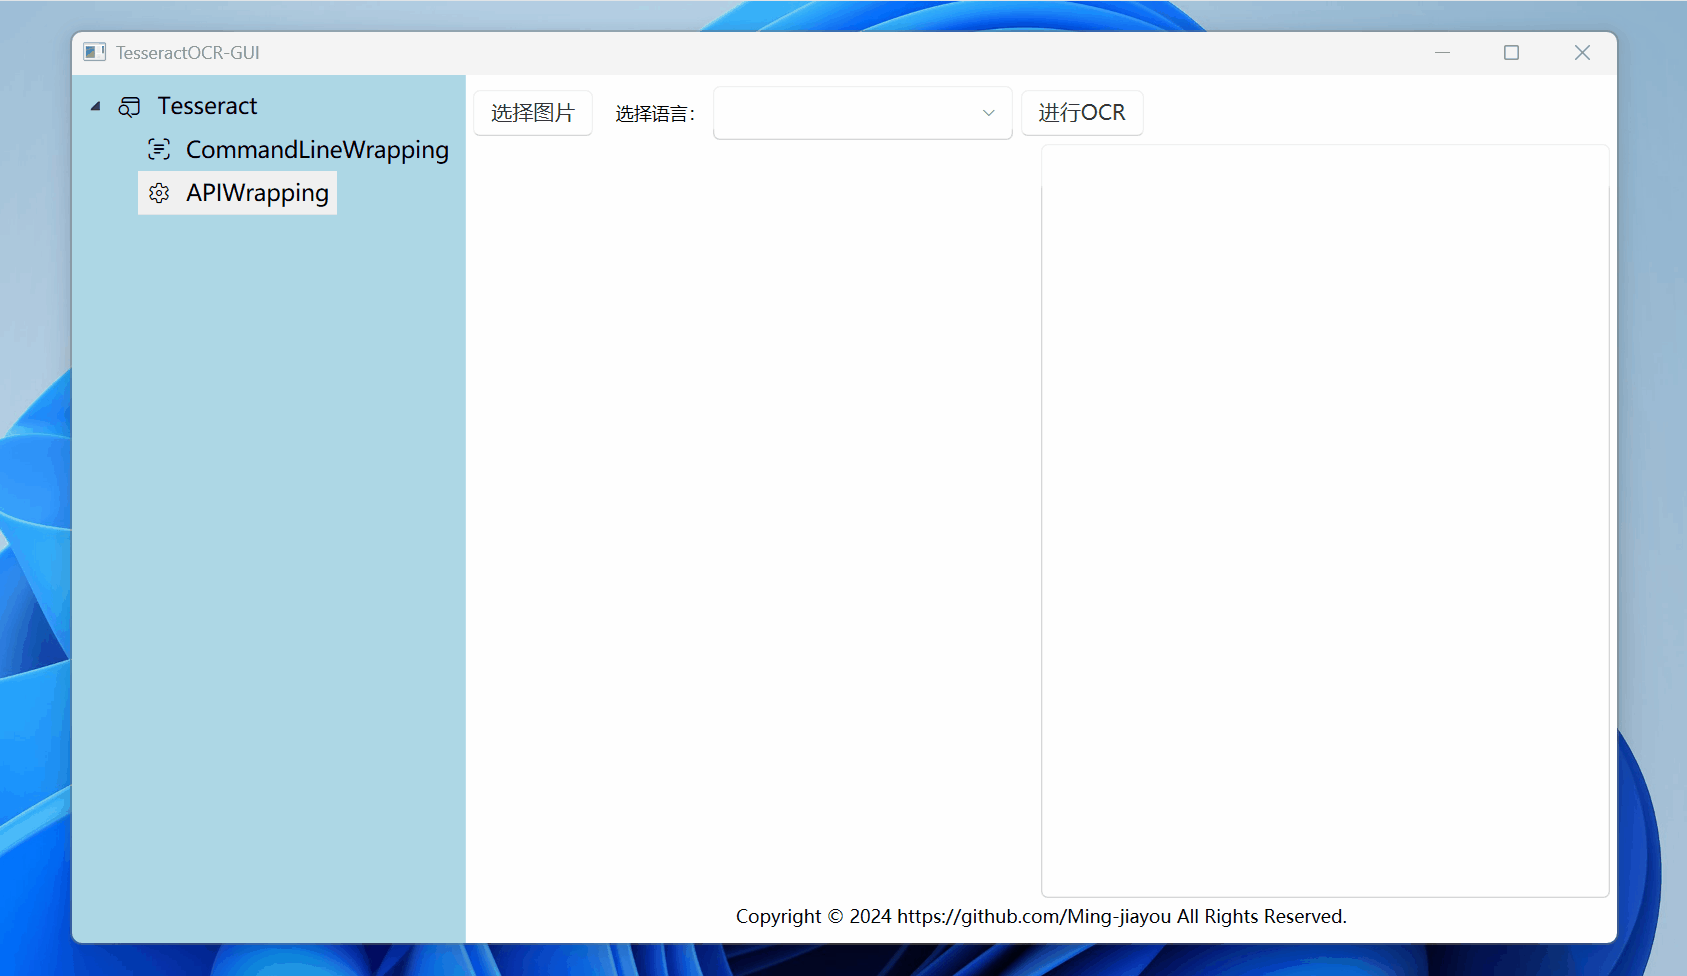Close the TesseractOCR-GUI window
Screen dimensions: 1687x976
1582,52
